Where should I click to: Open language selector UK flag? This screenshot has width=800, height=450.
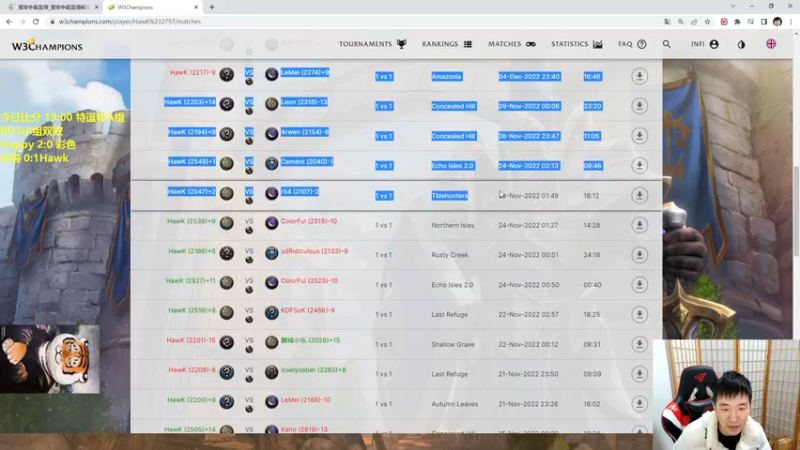pos(771,44)
